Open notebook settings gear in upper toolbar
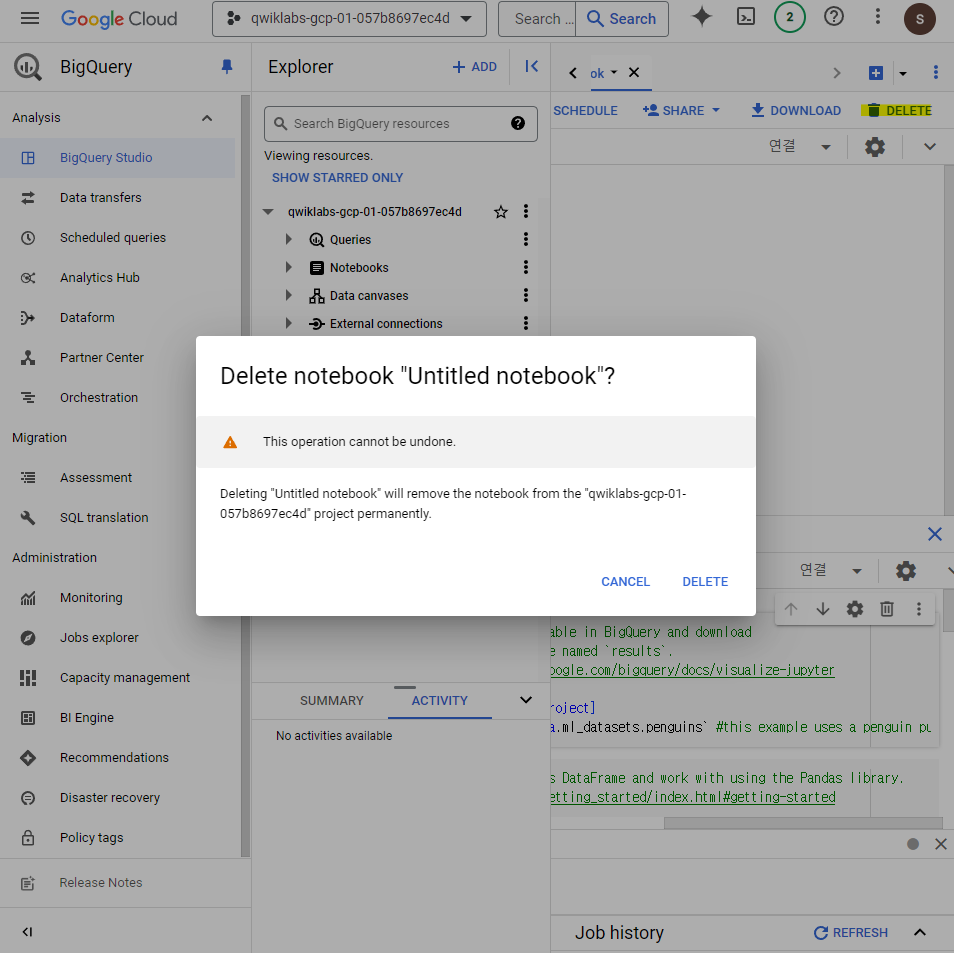Screen dimensions: 954x953 tap(874, 147)
